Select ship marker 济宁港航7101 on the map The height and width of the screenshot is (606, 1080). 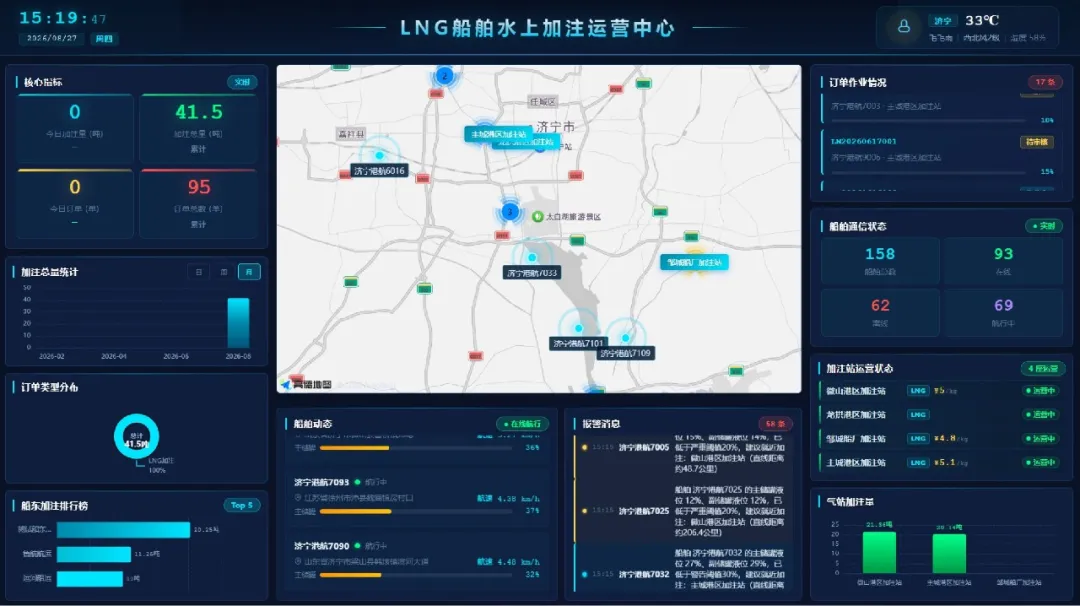tap(578, 343)
